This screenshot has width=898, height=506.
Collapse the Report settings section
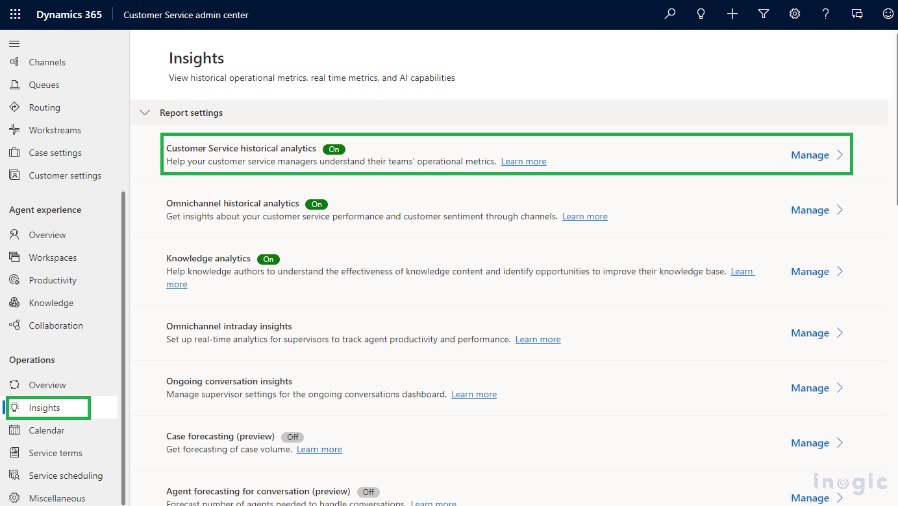[x=145, y=113]
